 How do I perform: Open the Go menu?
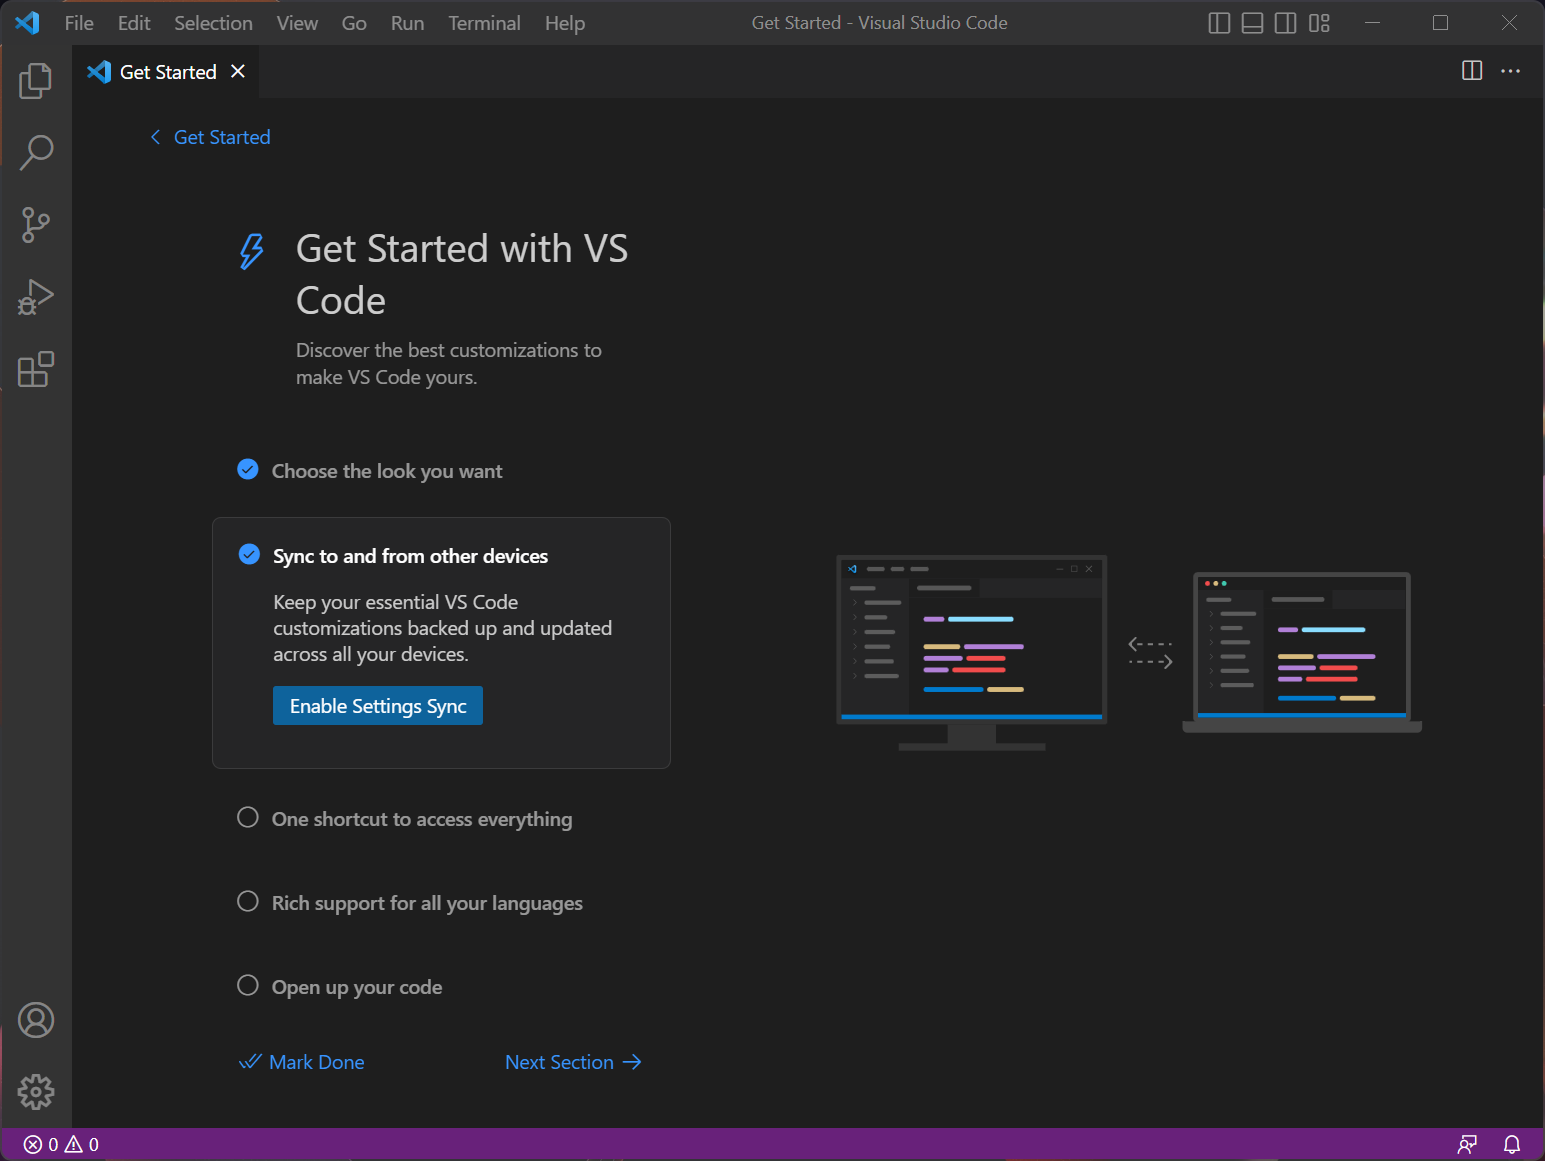tap(354, 23)
